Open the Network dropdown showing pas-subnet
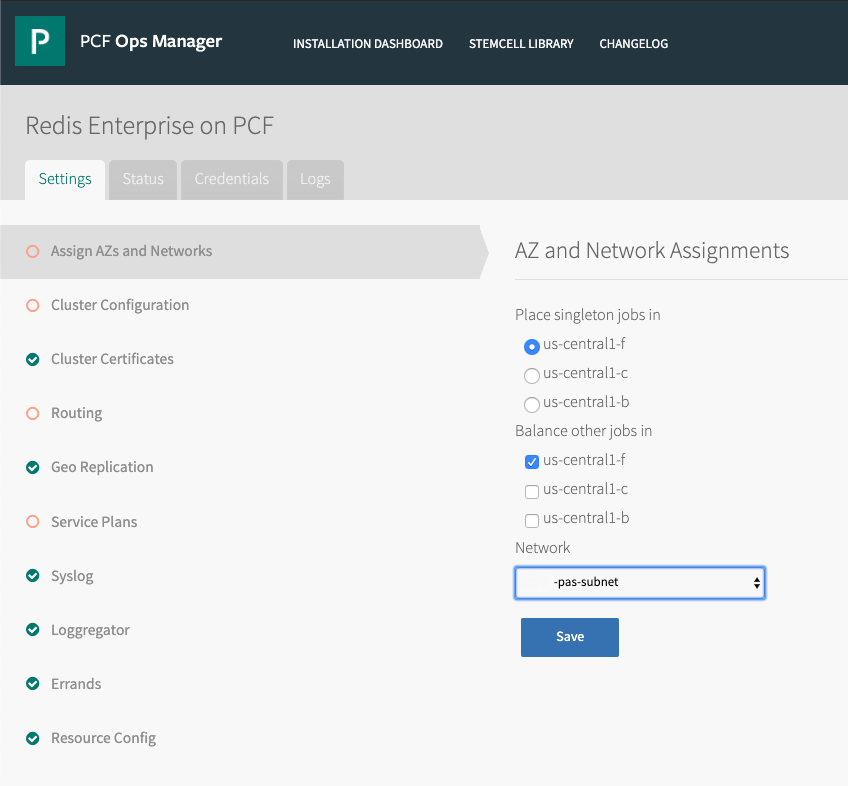Viewport: 848px width, 786px height. click(x=640, y=582)
